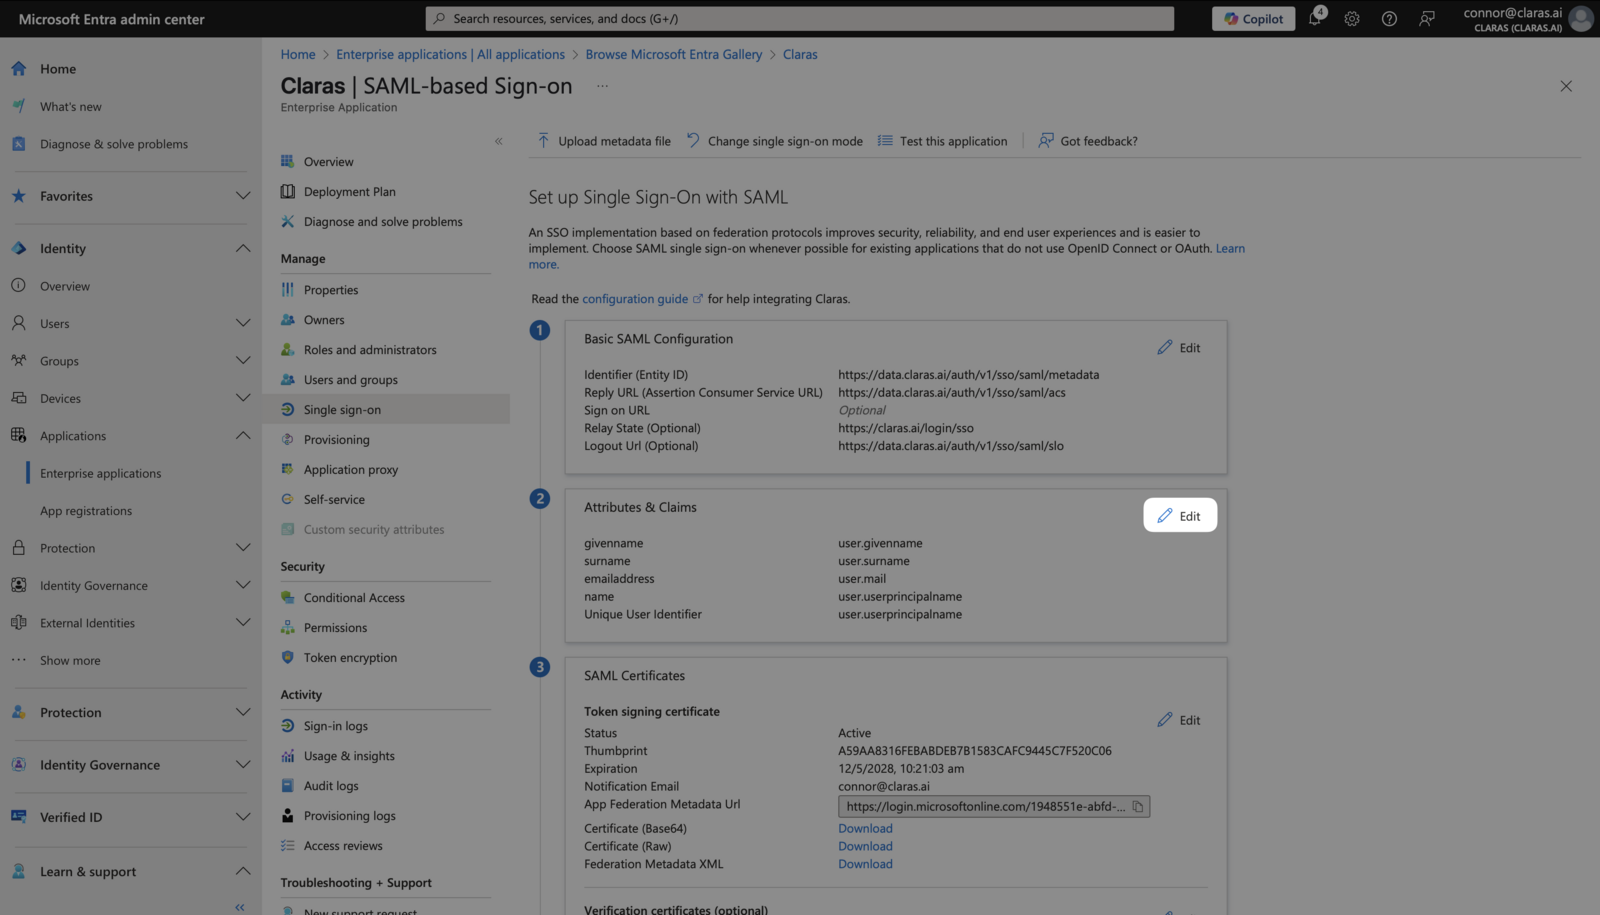Open Conditional Access
Image resolution: width=1600 pixels, height=915 pixels.
pyautogui.click(x=354, y=597)
